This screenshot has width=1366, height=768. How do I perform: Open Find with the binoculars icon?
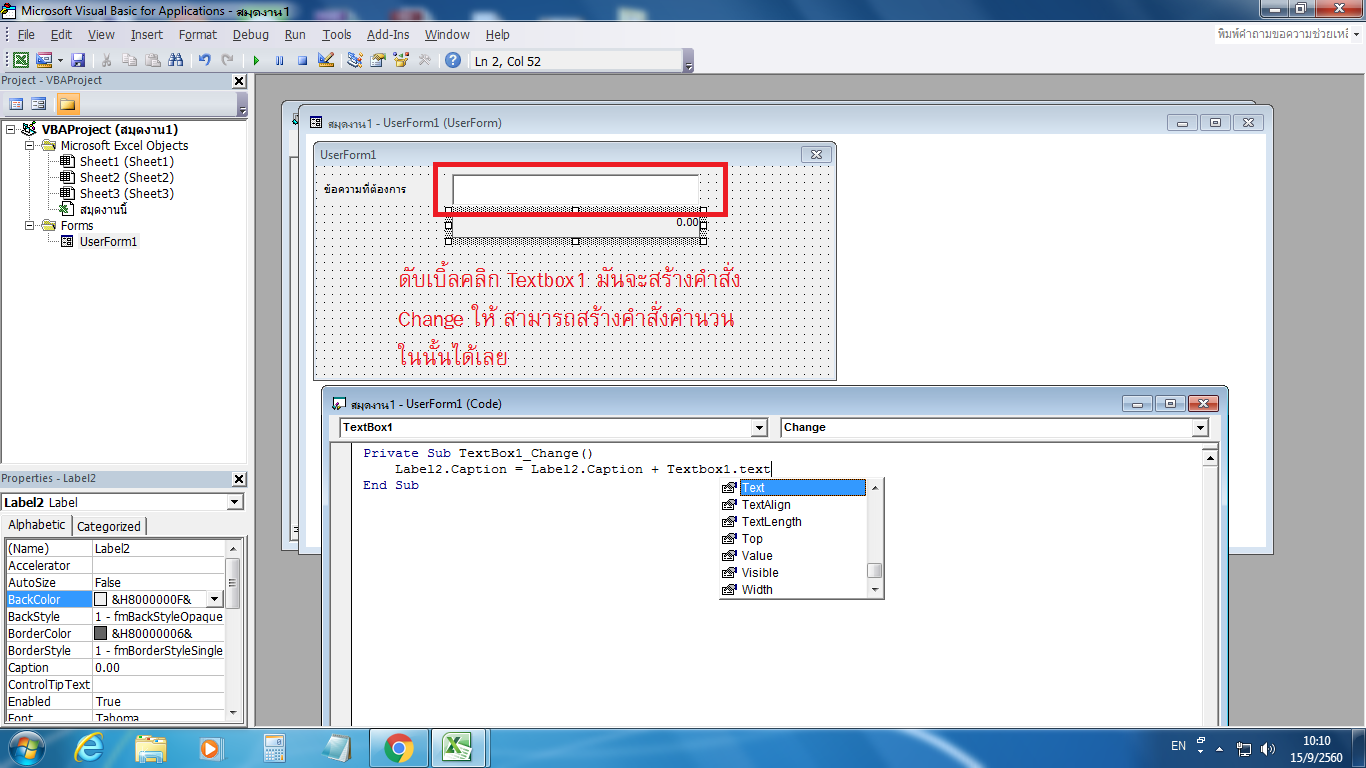(x=175, y=61)
